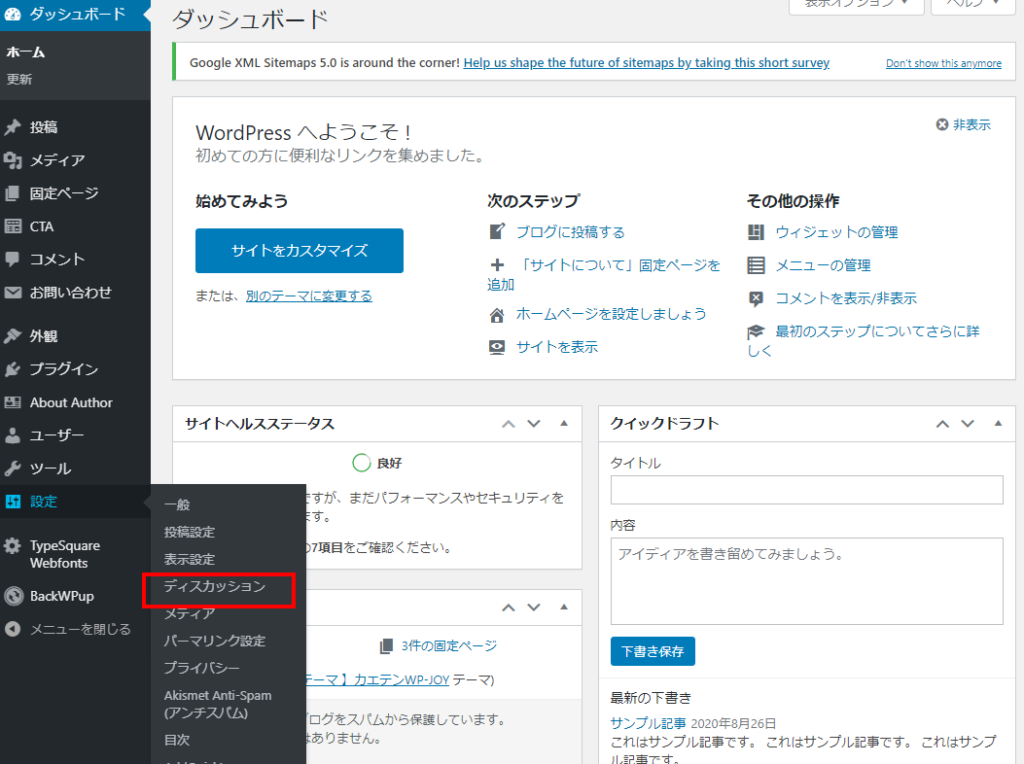Click the graduation cap icon beside 最初のステップ
1024x764 pixels.
click(x=756, y=332)
